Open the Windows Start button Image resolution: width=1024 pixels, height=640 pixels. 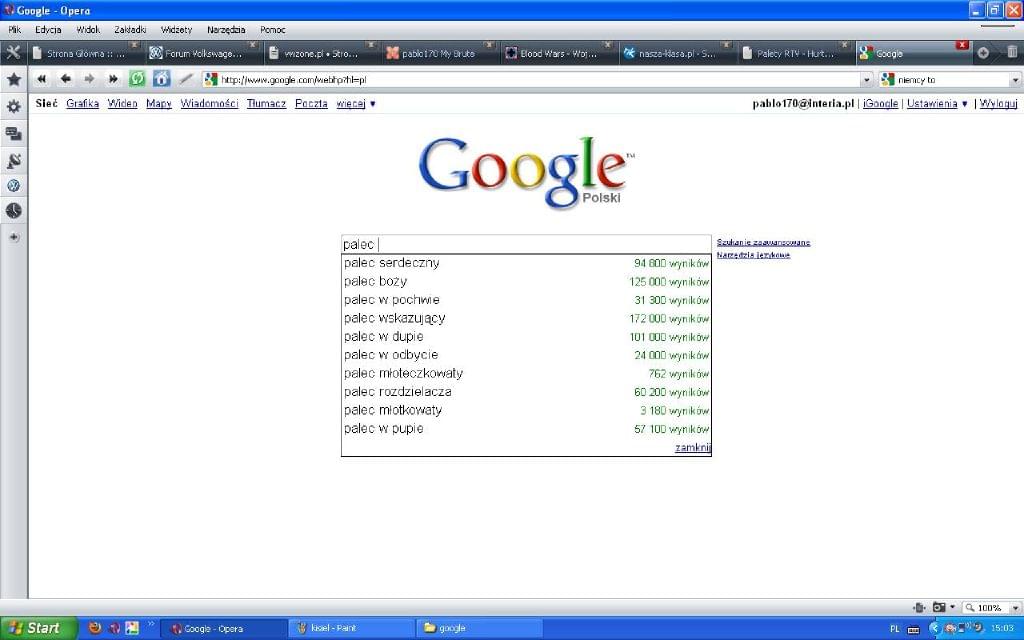pos(39,628)
